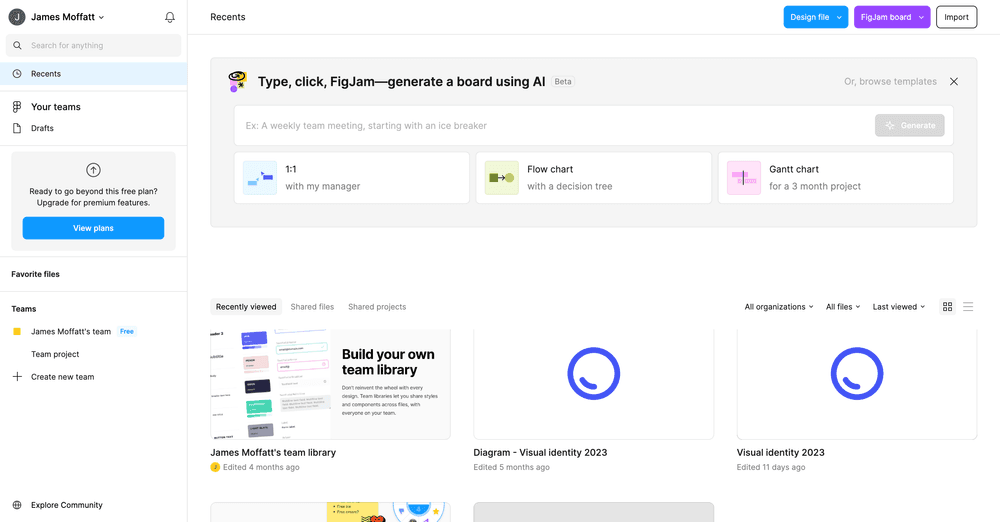Open the Last viewed sort dropdown
Viewport: 1000px width, 522px height.
click(898, 307)
